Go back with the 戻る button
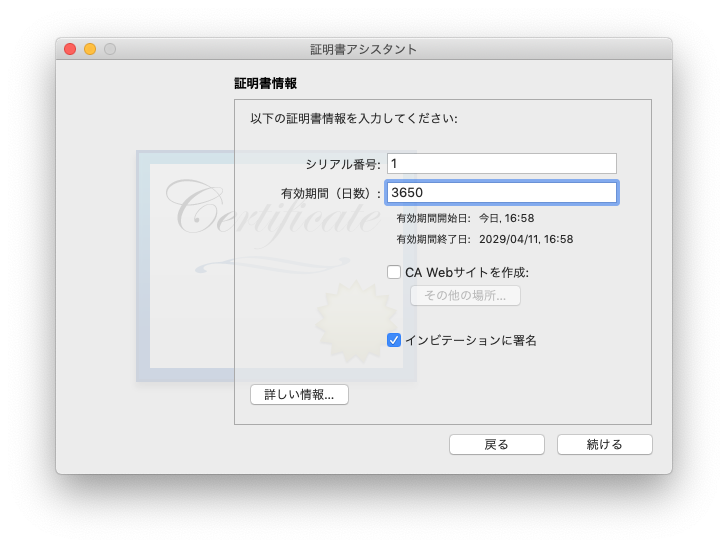Image resolution: width=728 pixels, height=548 pixels. point(497,444)
